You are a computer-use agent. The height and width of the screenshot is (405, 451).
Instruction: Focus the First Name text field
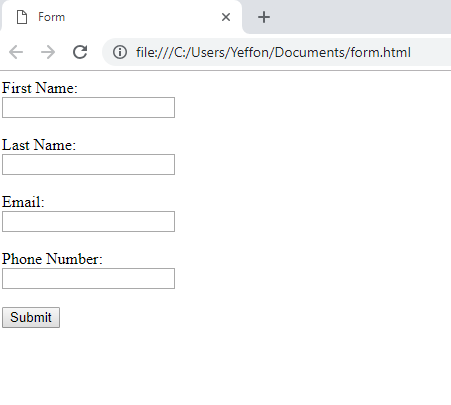88,107
